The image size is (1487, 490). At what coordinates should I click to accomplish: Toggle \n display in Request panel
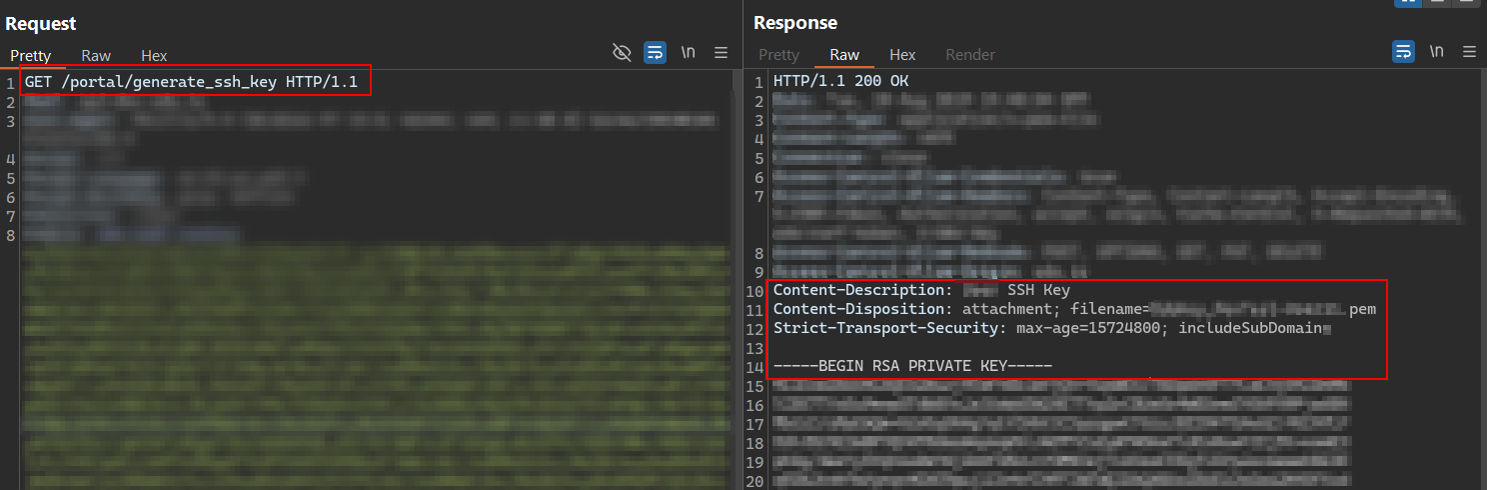click(688, 52)
